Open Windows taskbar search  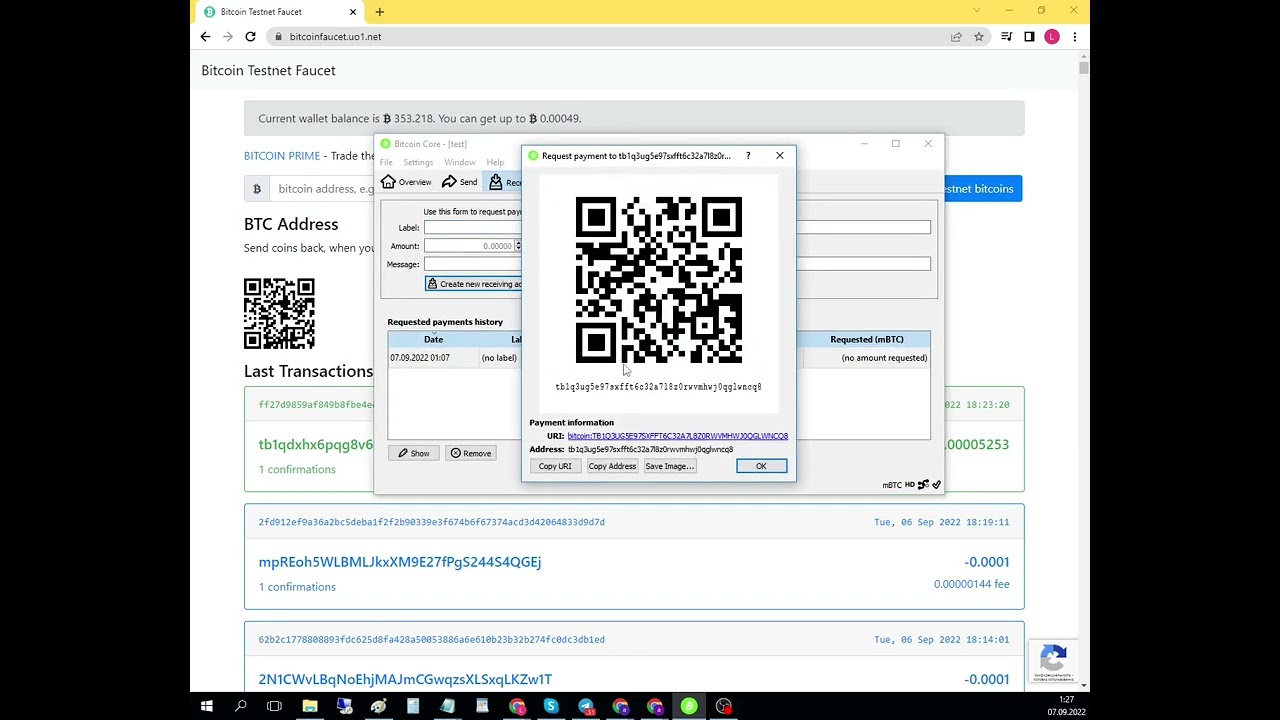241,707
